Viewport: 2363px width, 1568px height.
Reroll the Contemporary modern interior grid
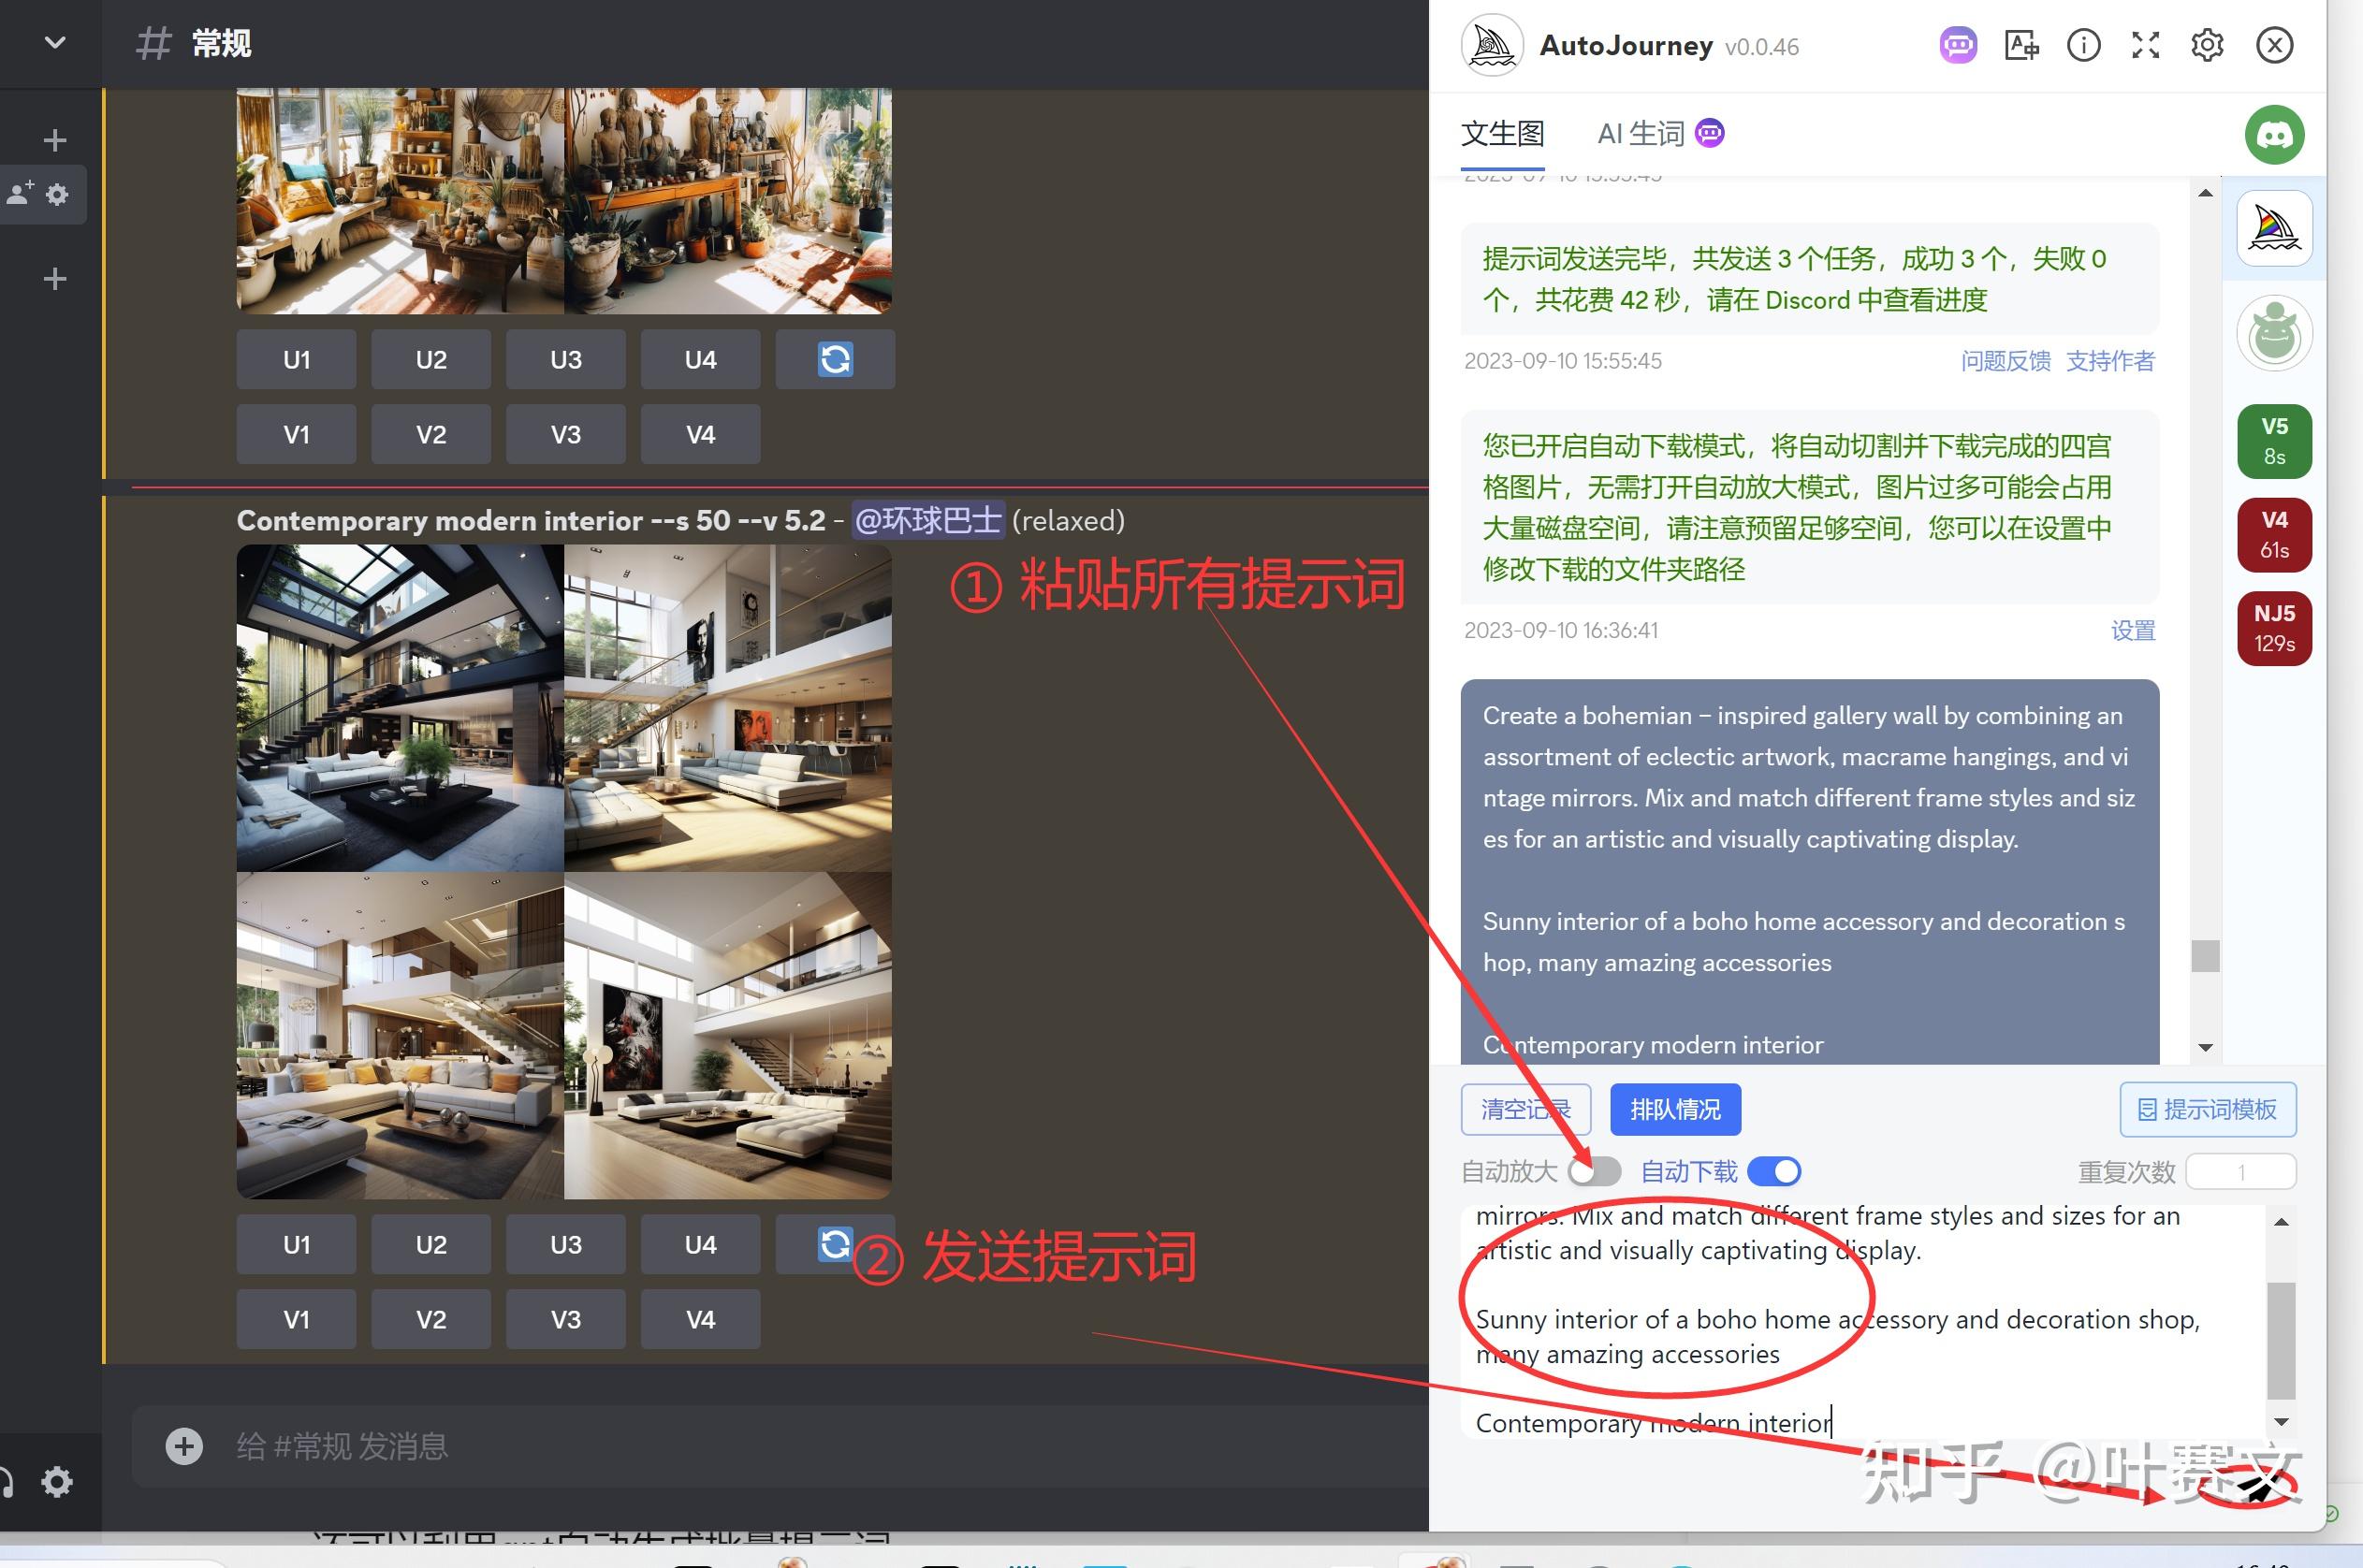(835, 1243)
